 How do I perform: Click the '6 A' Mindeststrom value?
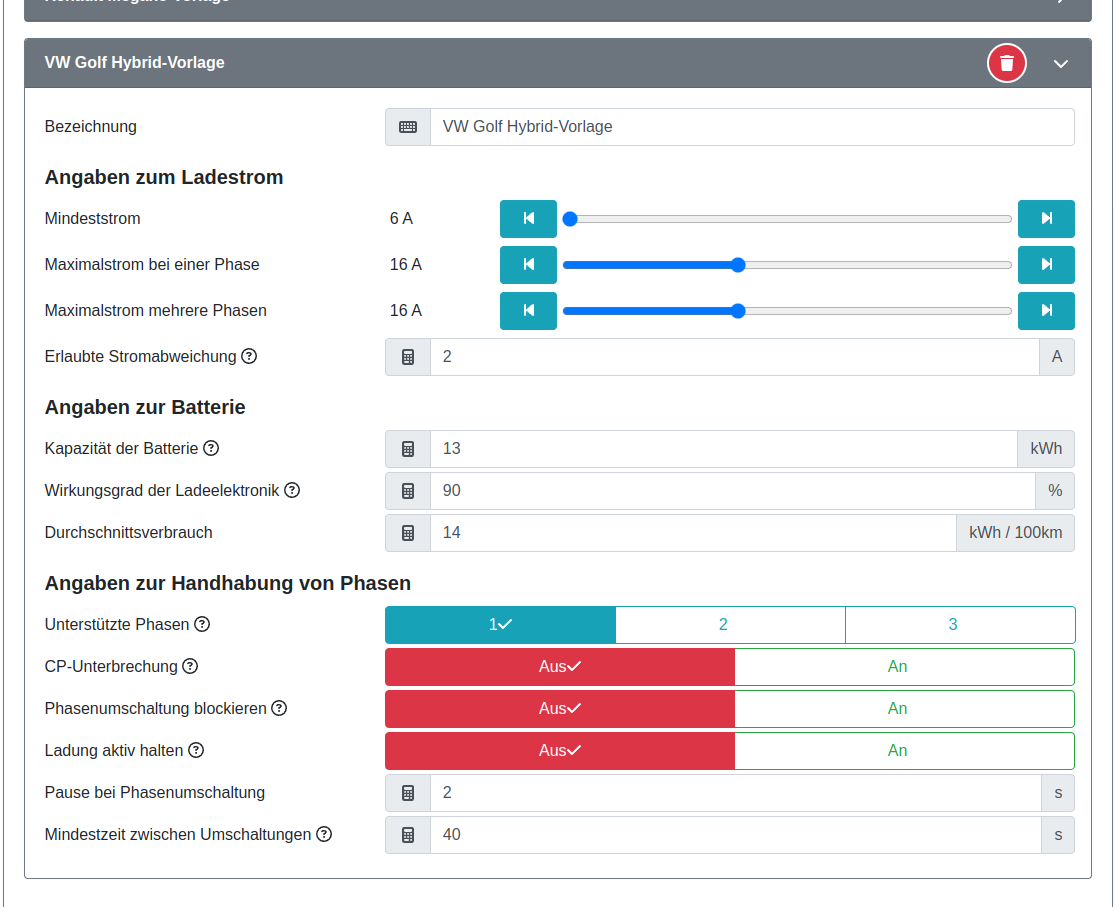click(401, 218)
